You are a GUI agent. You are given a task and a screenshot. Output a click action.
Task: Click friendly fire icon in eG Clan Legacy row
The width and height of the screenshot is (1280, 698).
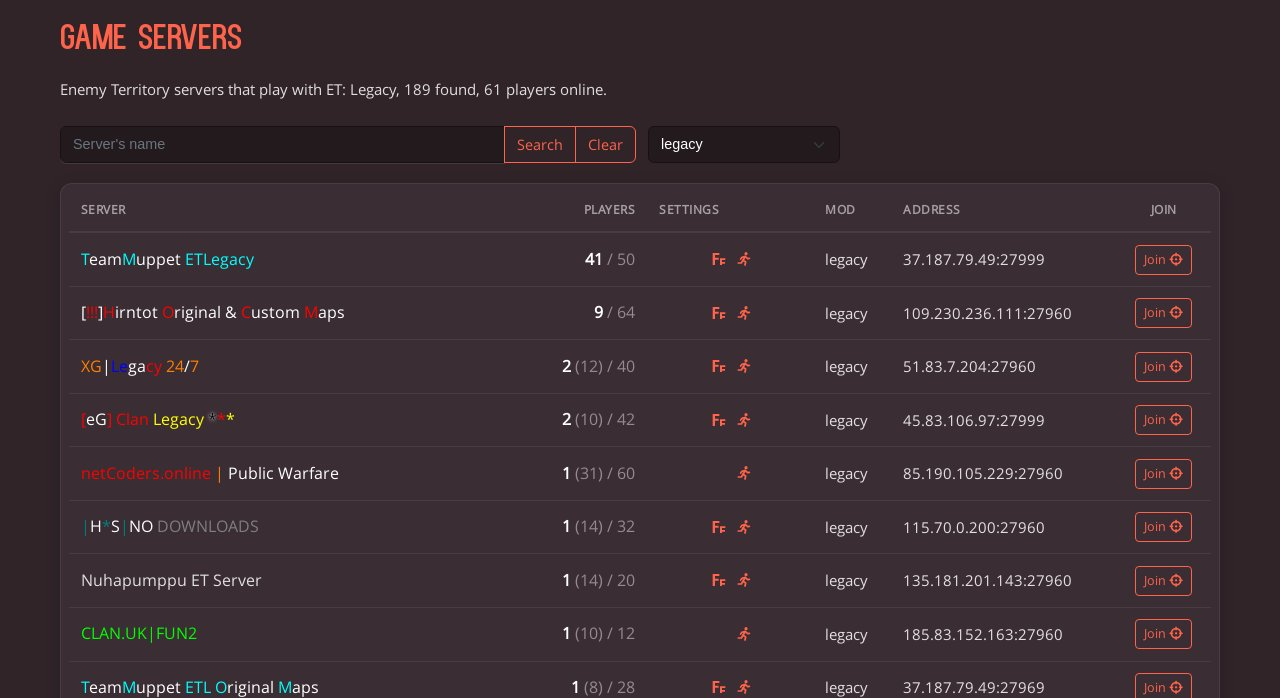coord(718,420)
